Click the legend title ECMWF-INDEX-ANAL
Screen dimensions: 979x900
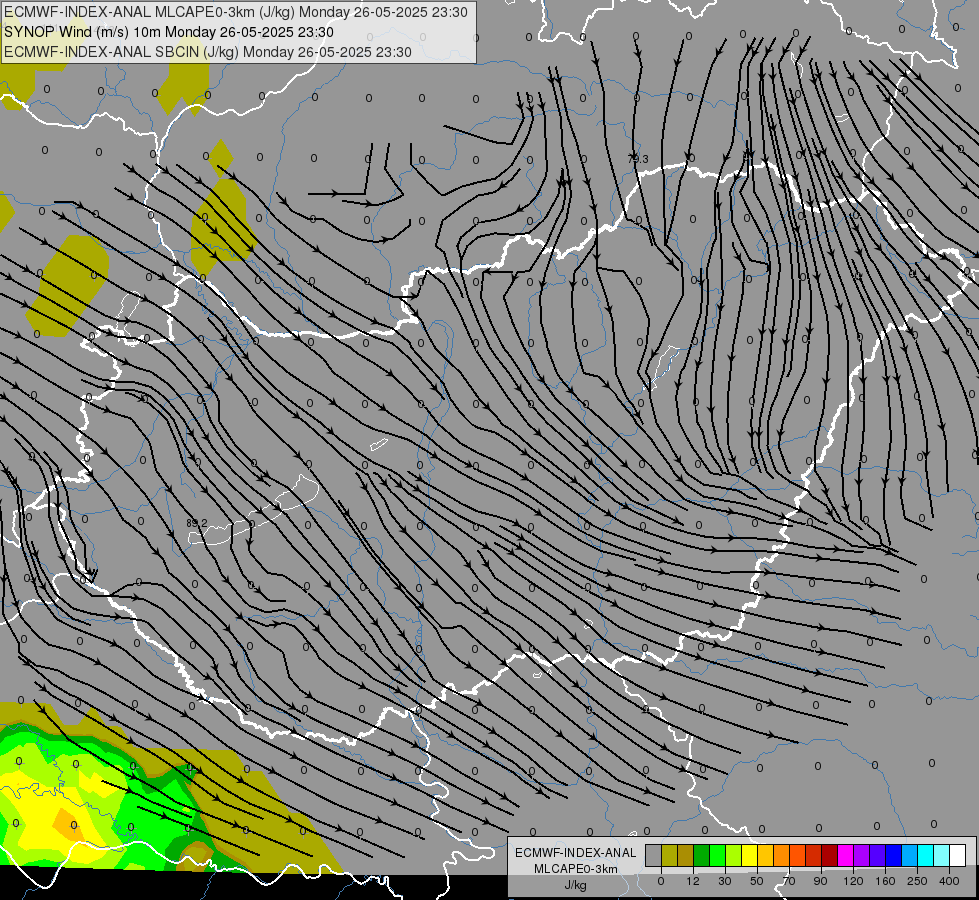[575, 853]
